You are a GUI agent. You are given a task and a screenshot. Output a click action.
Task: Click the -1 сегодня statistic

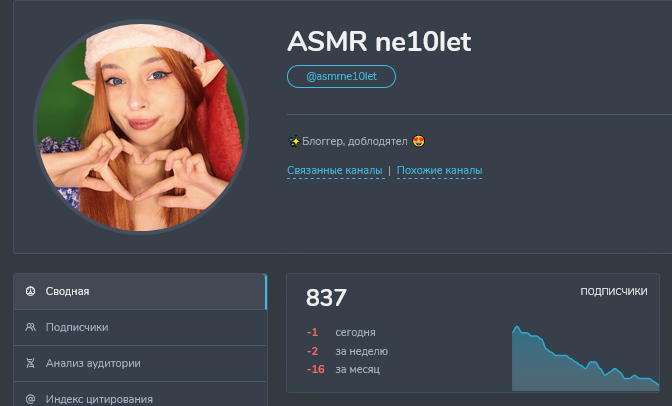pyautogui.click(x=341, y=332)
